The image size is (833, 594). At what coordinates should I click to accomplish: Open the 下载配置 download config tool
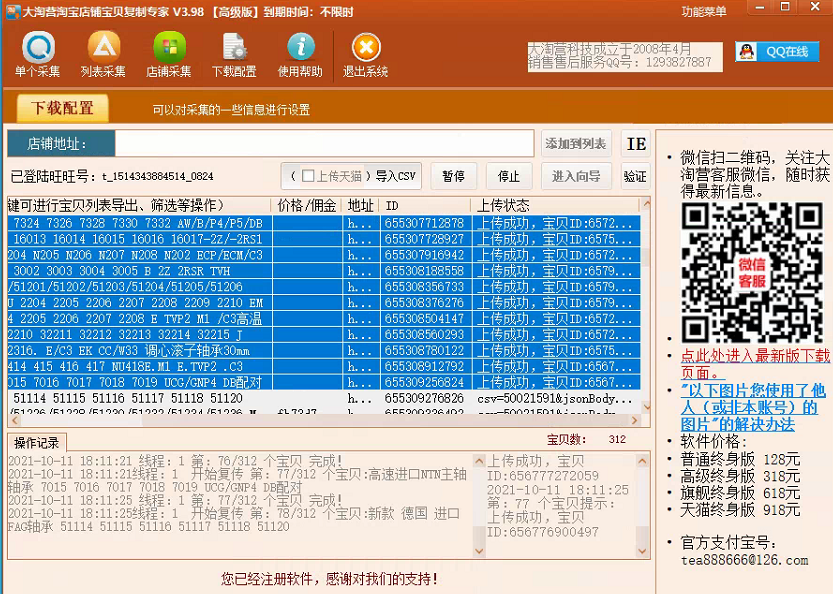(234, 54)
